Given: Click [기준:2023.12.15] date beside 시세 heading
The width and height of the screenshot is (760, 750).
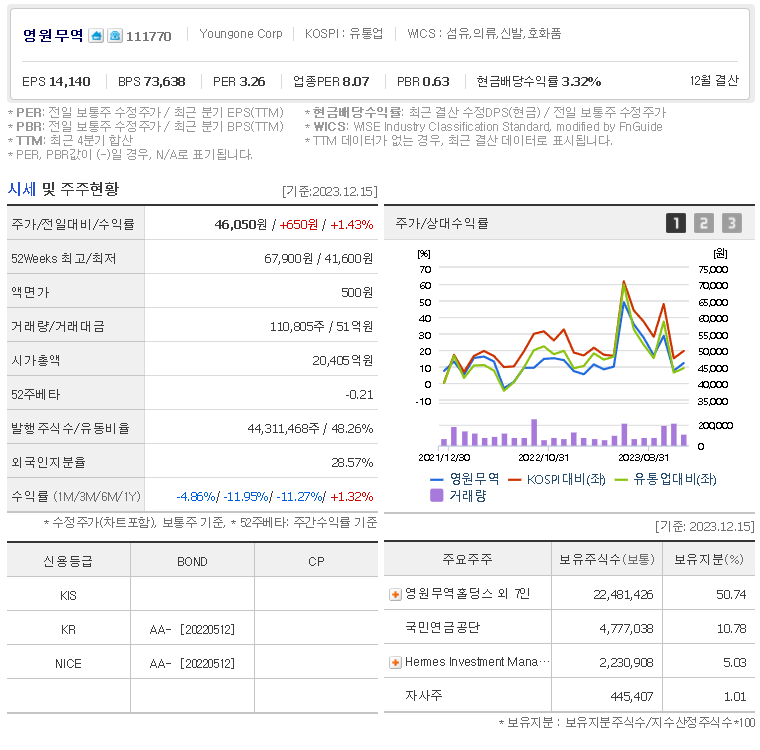Looking at the screenshot, I should (x=330, y=191).
